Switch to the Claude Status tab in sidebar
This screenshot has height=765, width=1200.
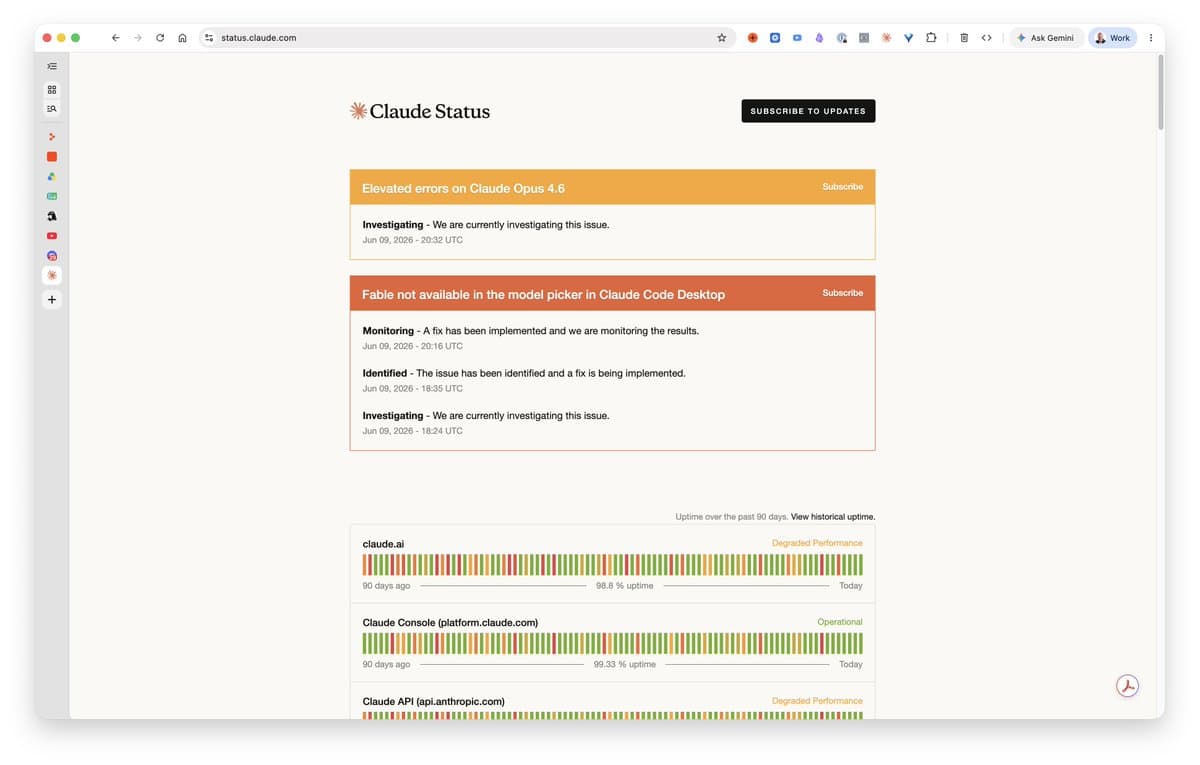pyautogui.click(x=52, y=274)
